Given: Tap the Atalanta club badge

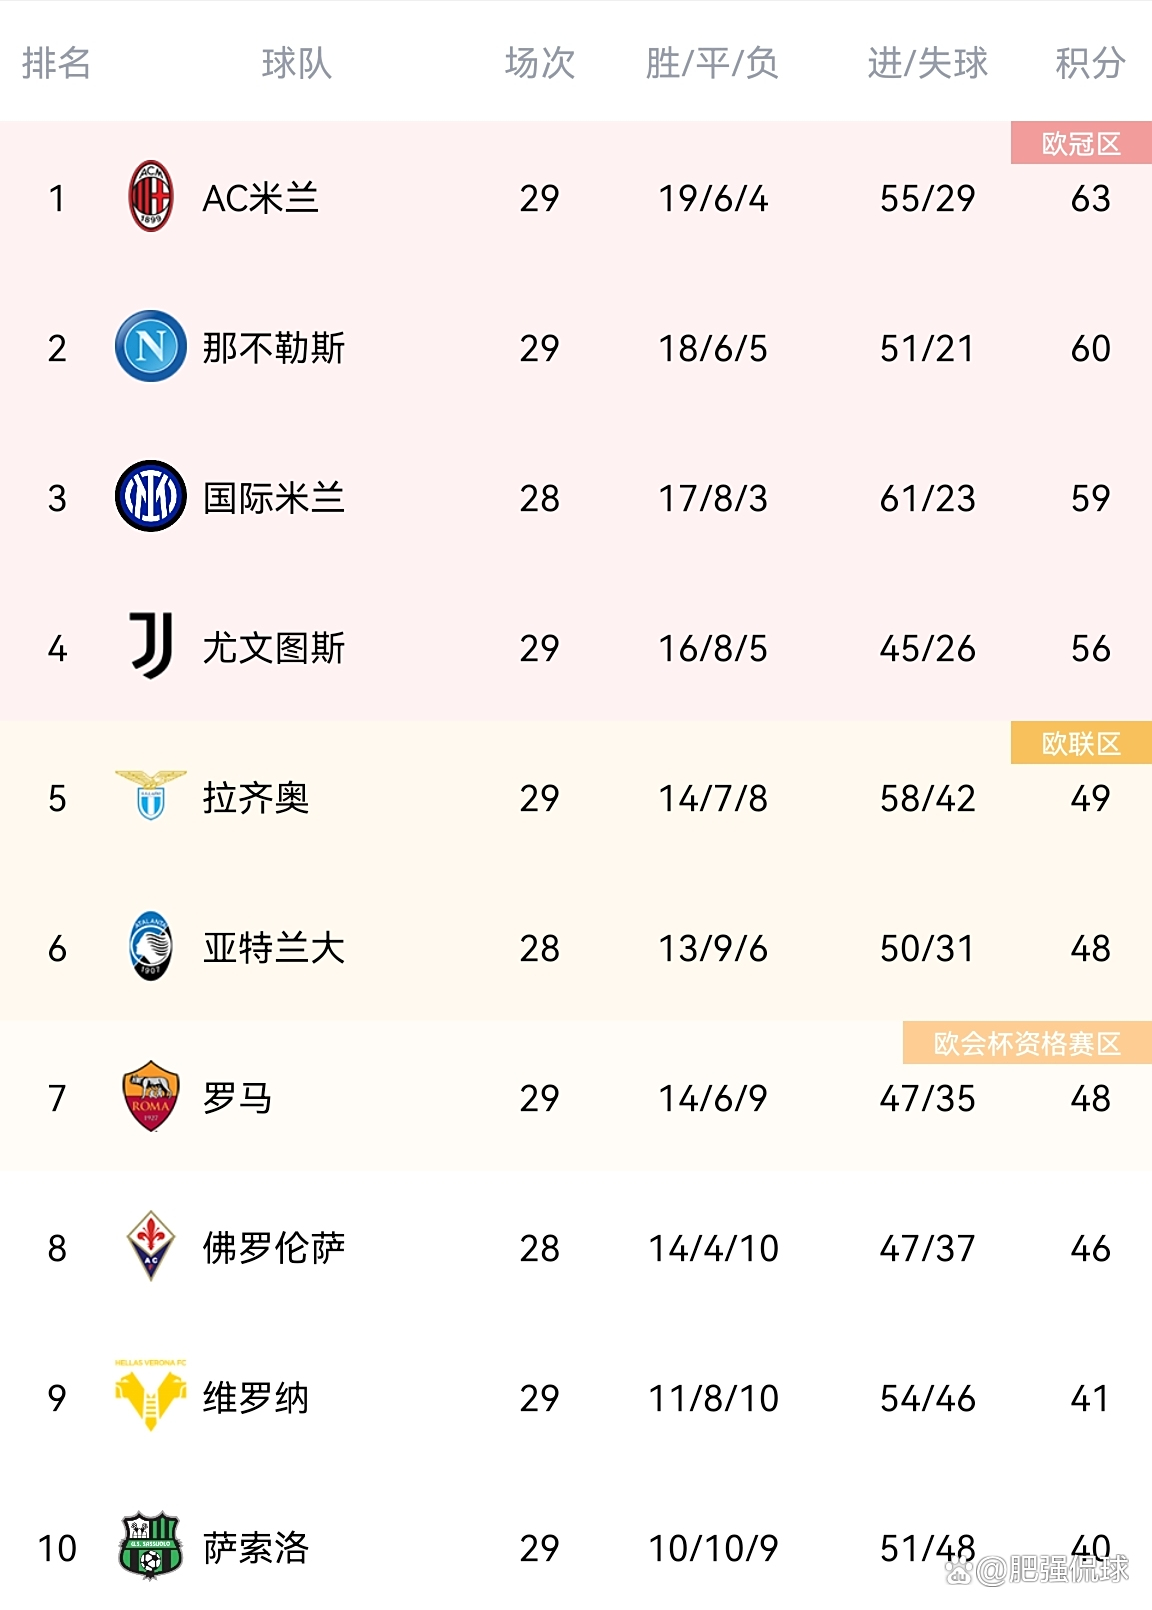Looking at the screenshot, I should pos(151,946).
